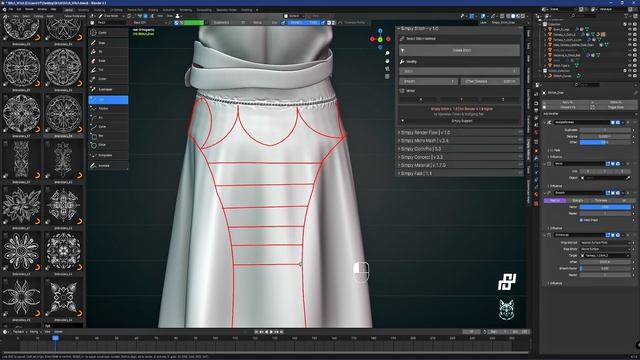Click the Toggle Stack button
The width and height of the screenshot is (640, 360).
[616, 107]
